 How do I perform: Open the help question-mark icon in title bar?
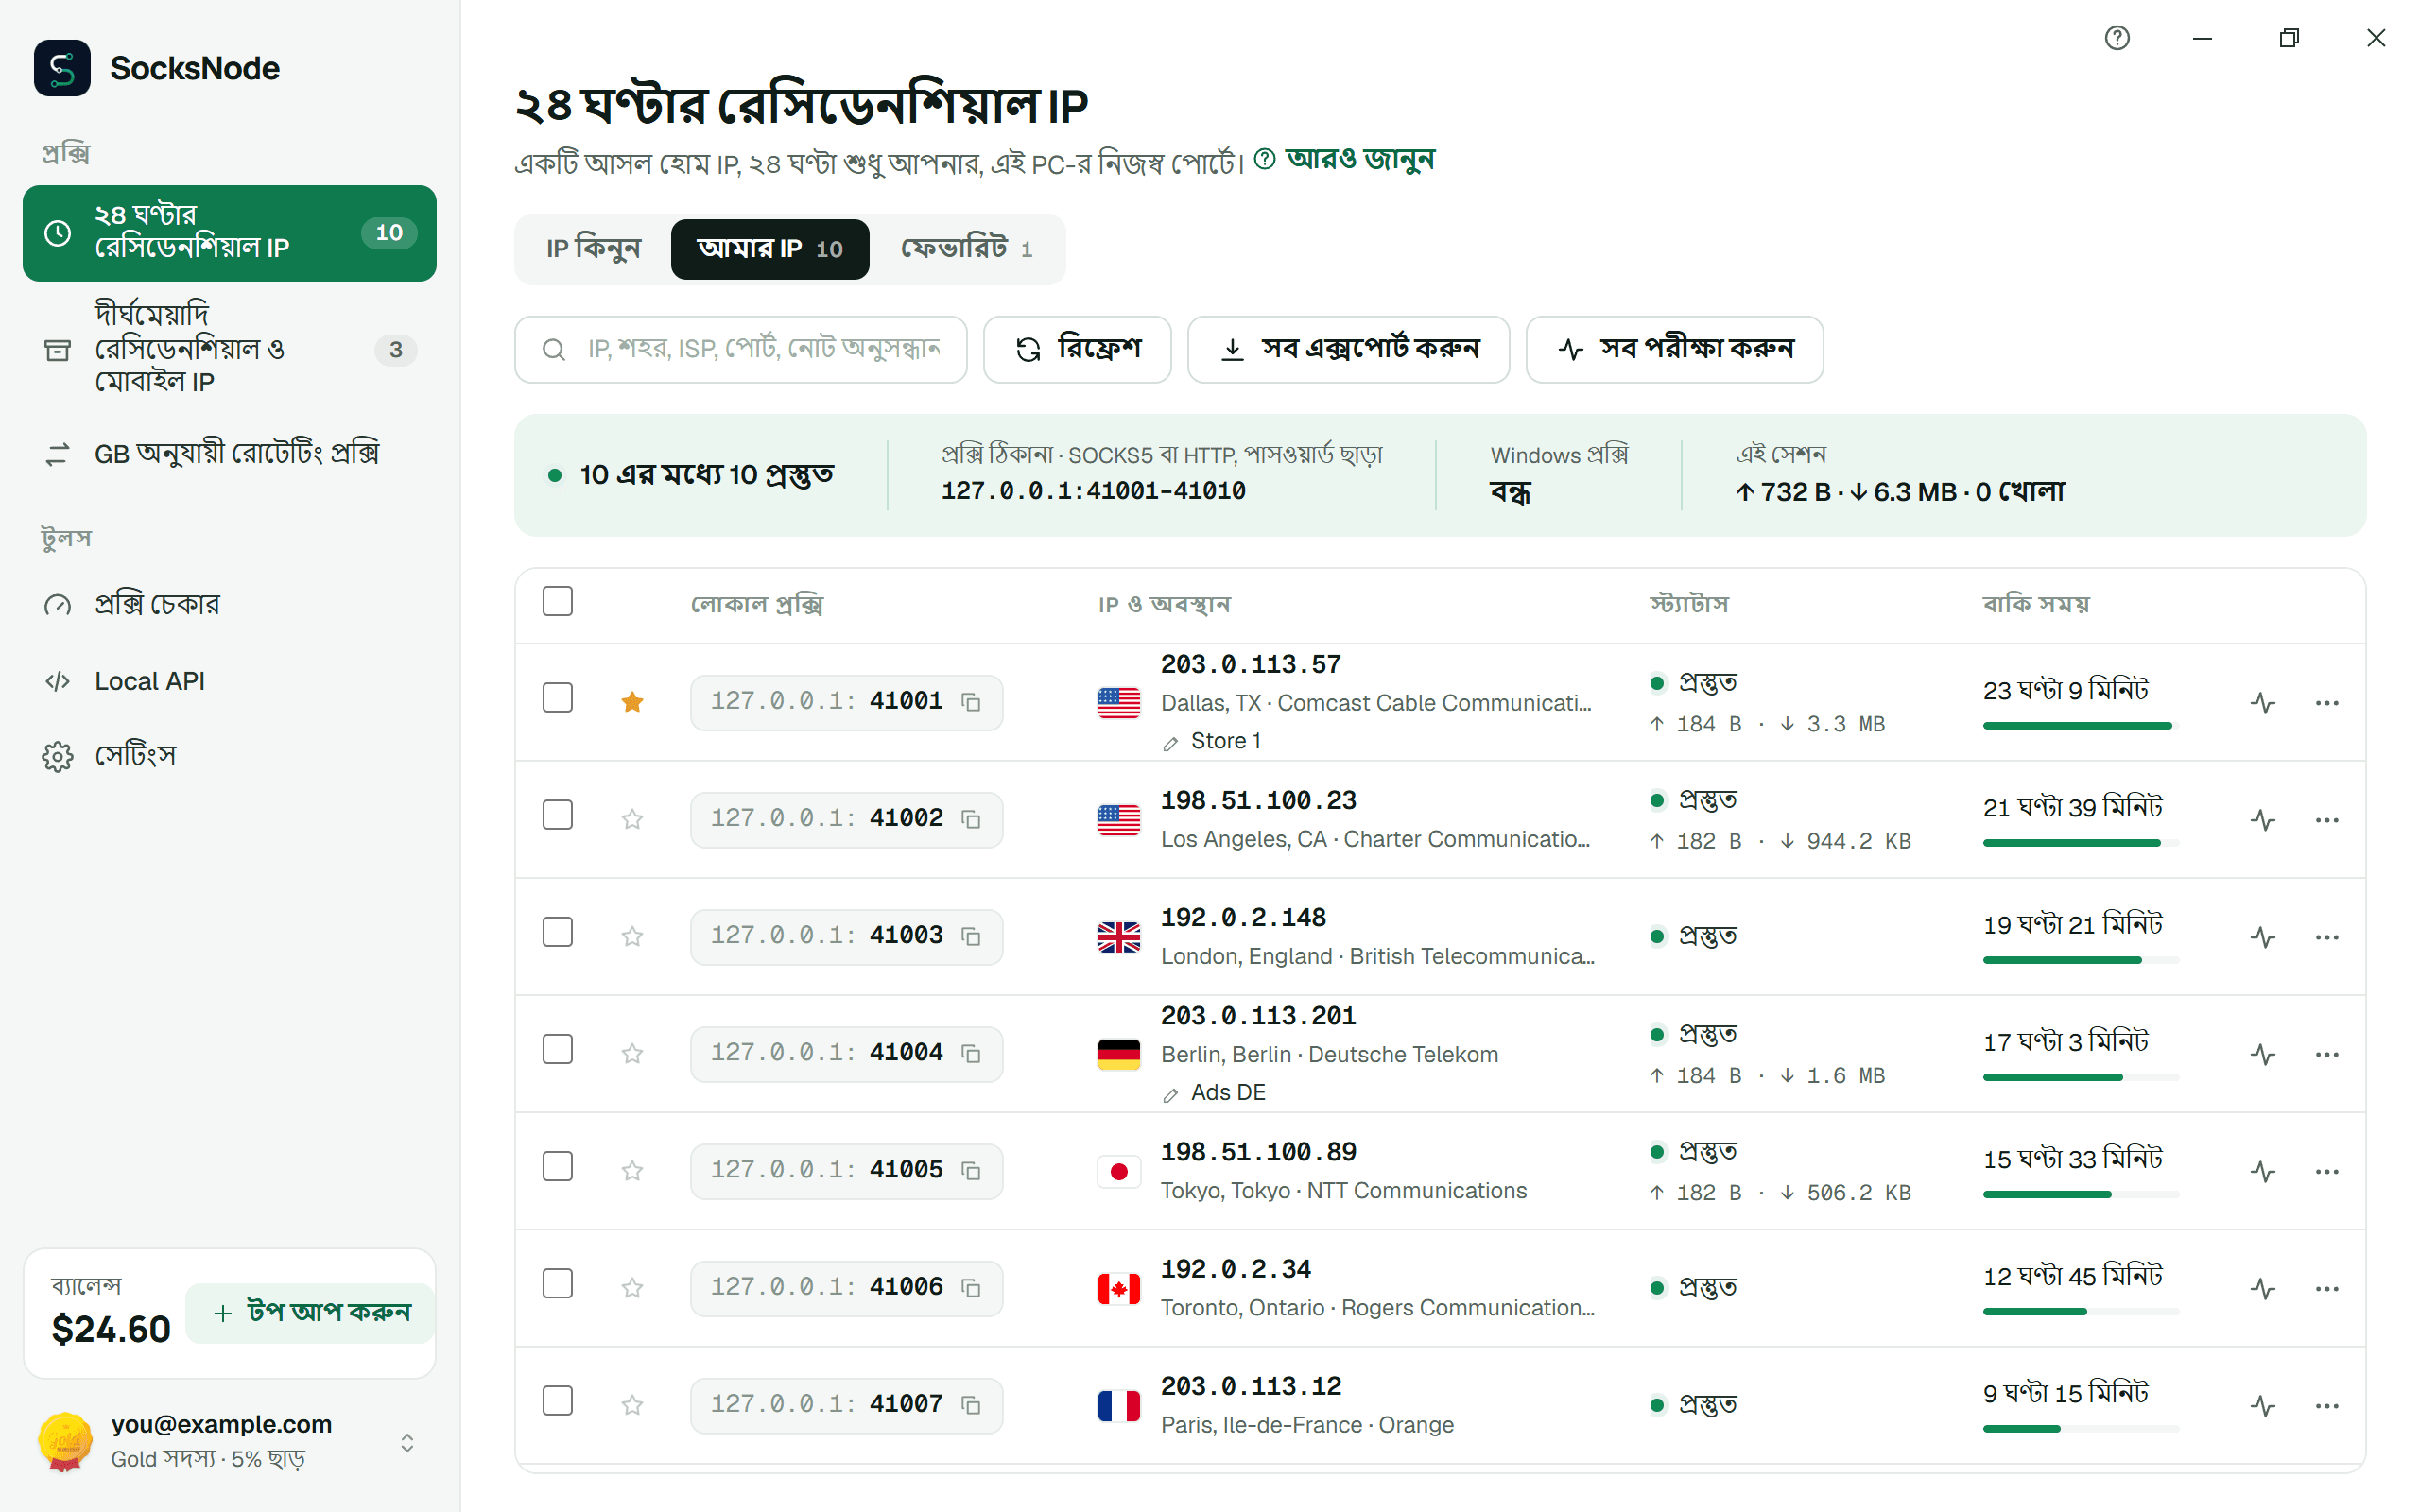(2117, 38)
